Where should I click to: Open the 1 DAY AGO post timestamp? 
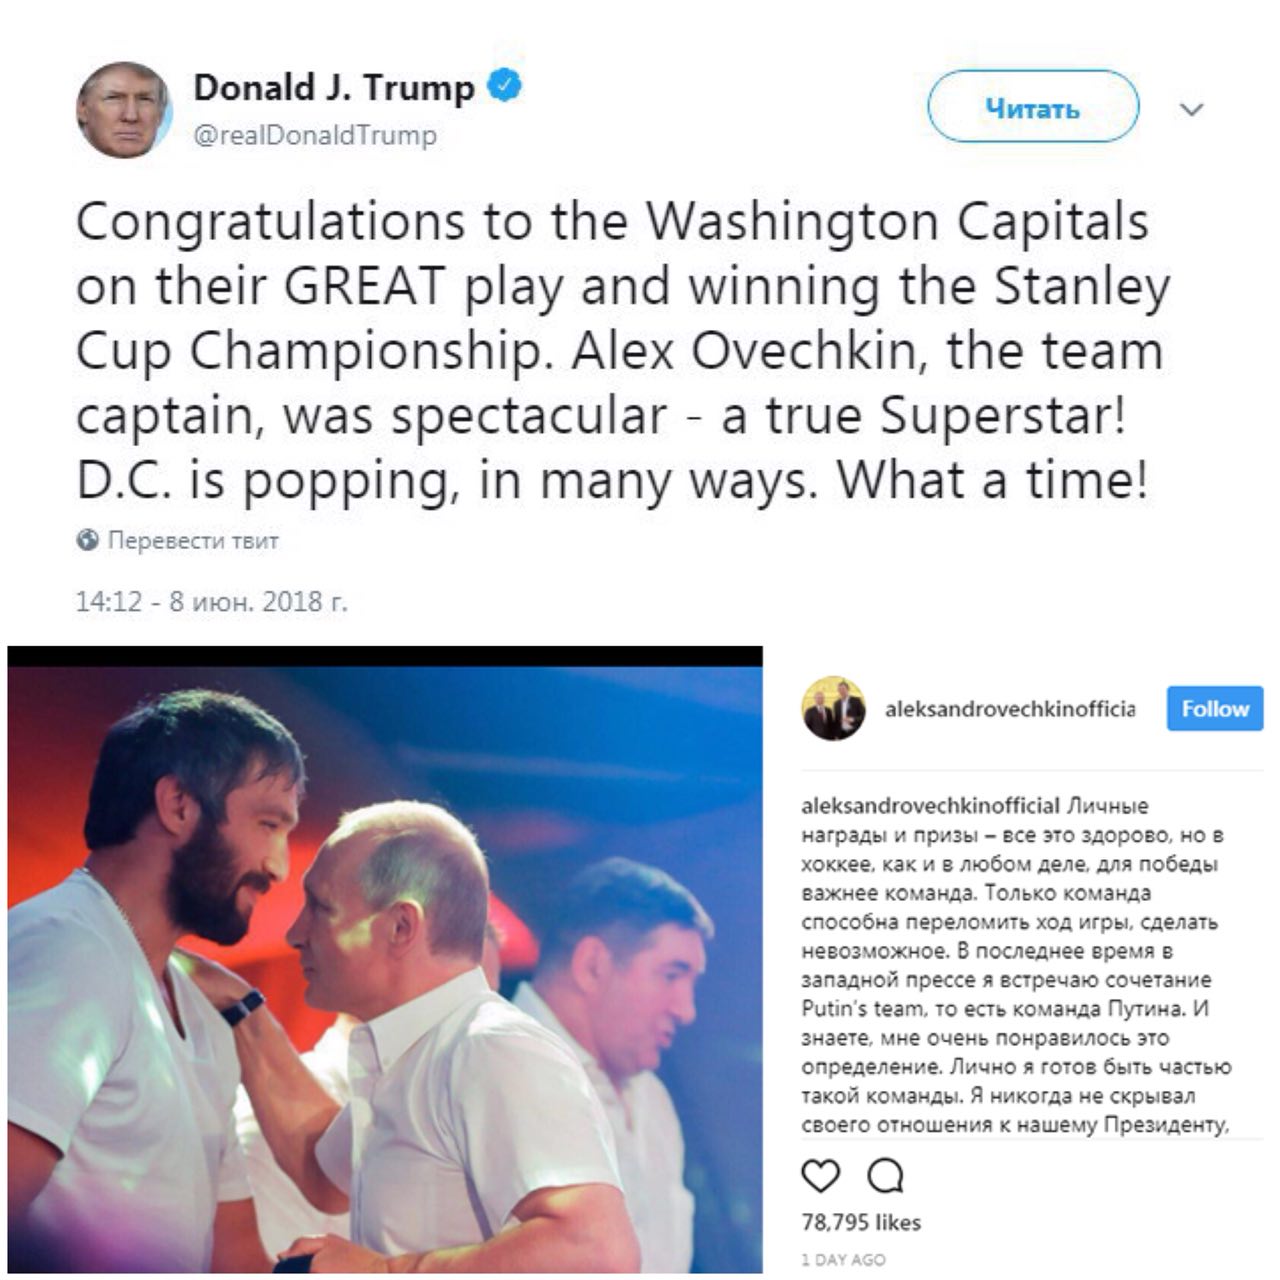click(843, 1260)
